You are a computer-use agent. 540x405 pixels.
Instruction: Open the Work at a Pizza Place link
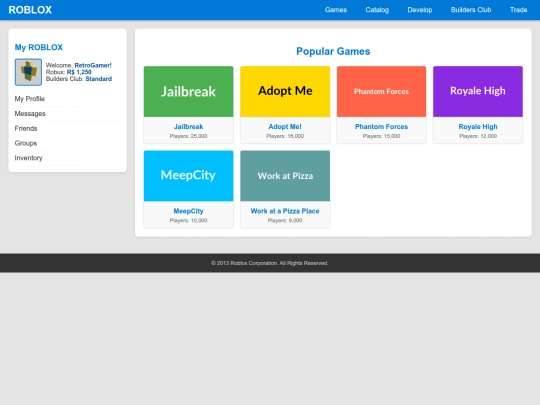285,211
